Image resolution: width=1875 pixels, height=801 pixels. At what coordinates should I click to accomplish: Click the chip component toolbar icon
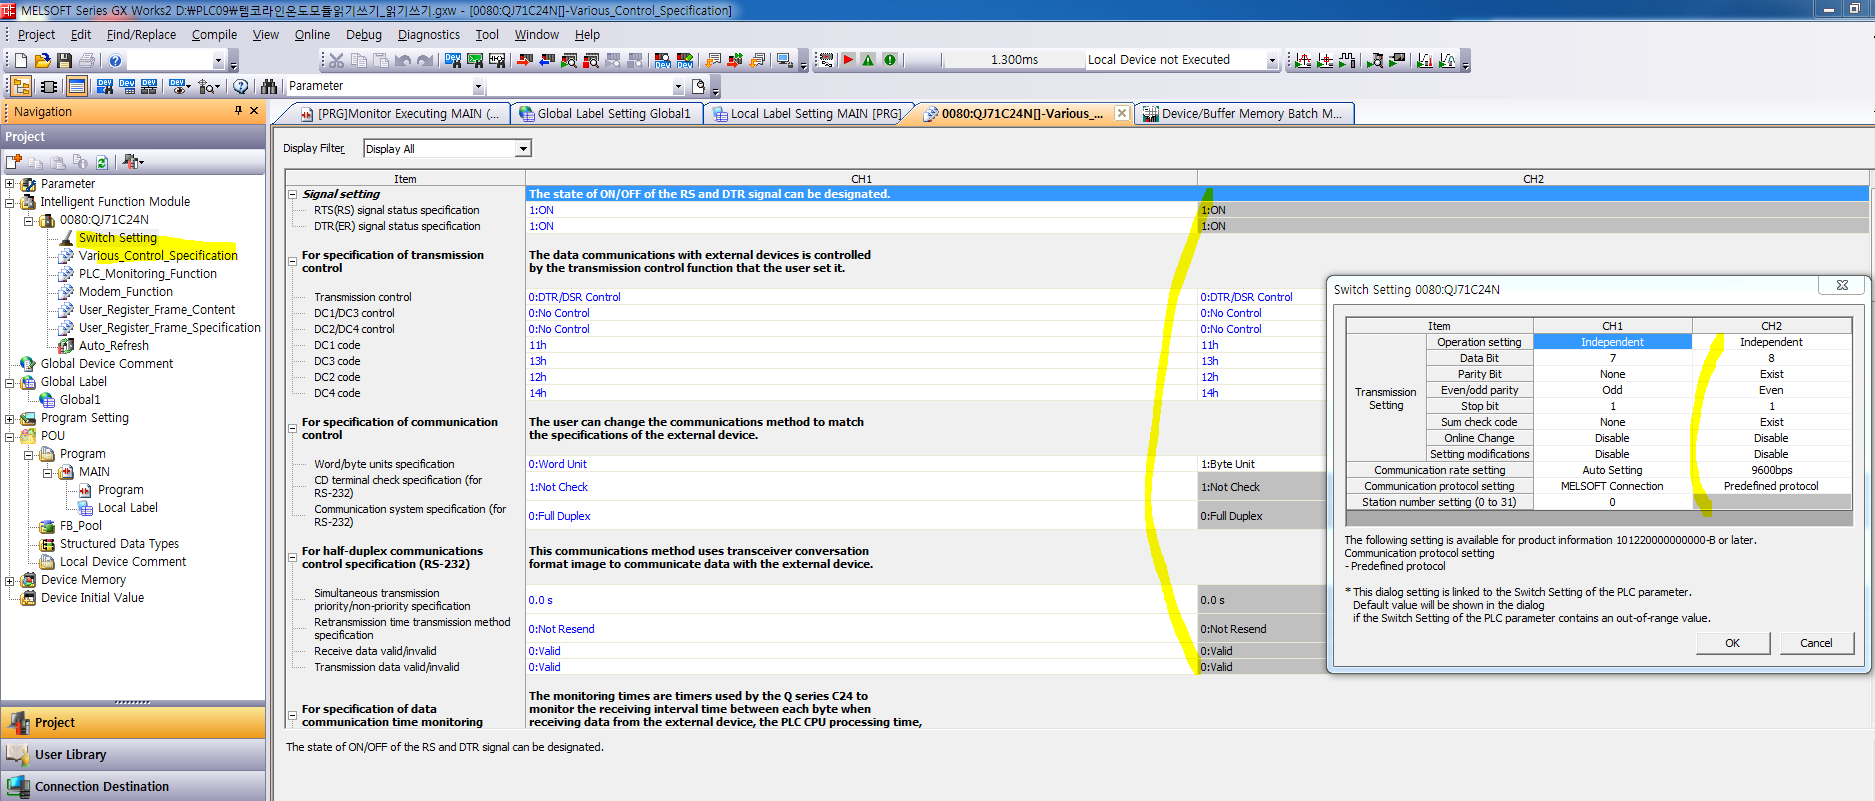click(48, 86)
